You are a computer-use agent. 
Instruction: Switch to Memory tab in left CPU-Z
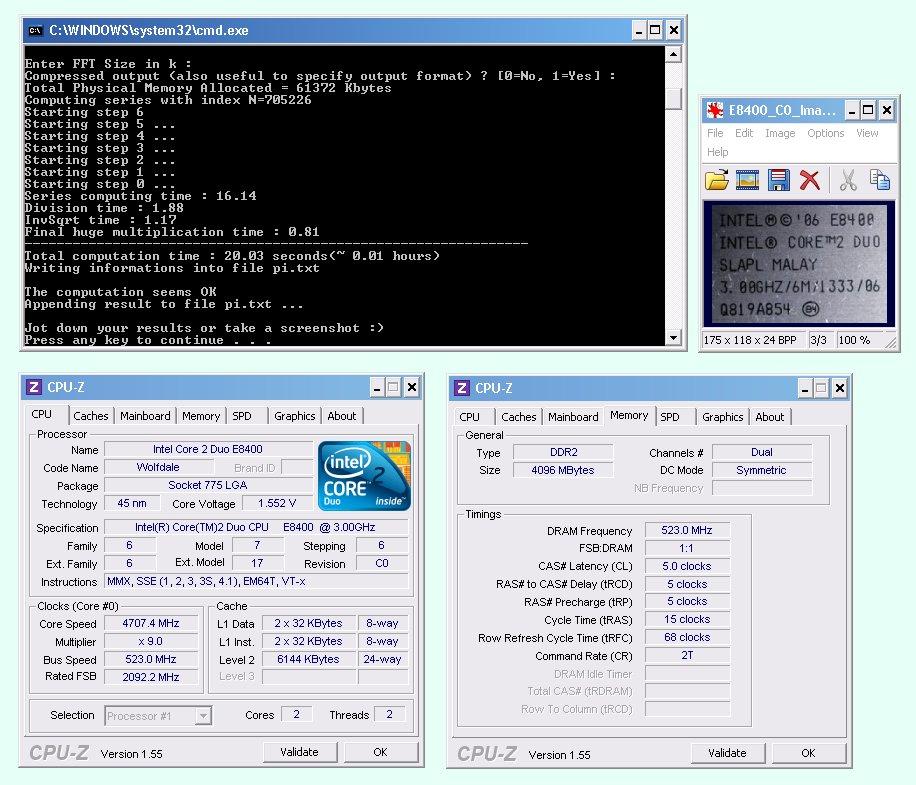pyautogui.click(x=200, y=416)
